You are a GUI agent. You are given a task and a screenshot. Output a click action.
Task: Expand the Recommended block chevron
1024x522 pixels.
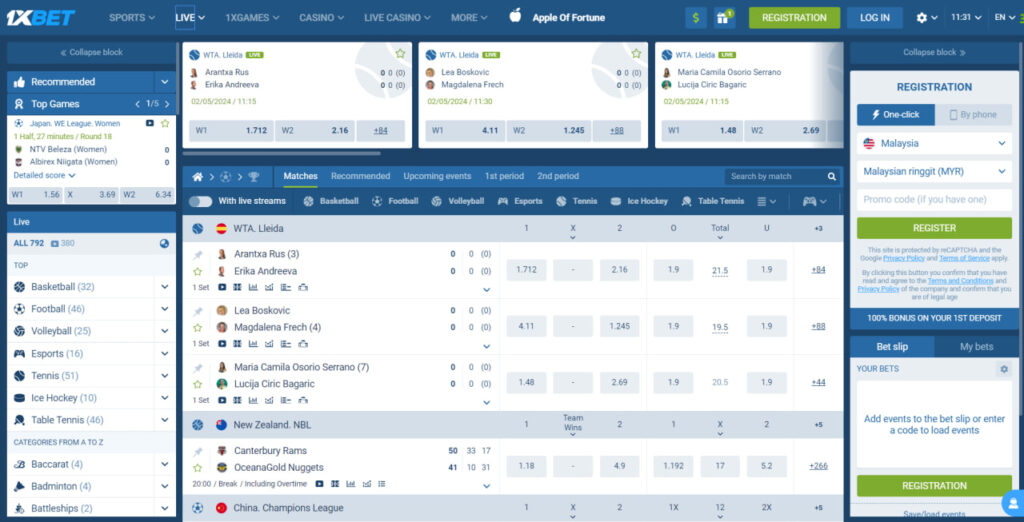pyautogui.click(x=165, y=82)
